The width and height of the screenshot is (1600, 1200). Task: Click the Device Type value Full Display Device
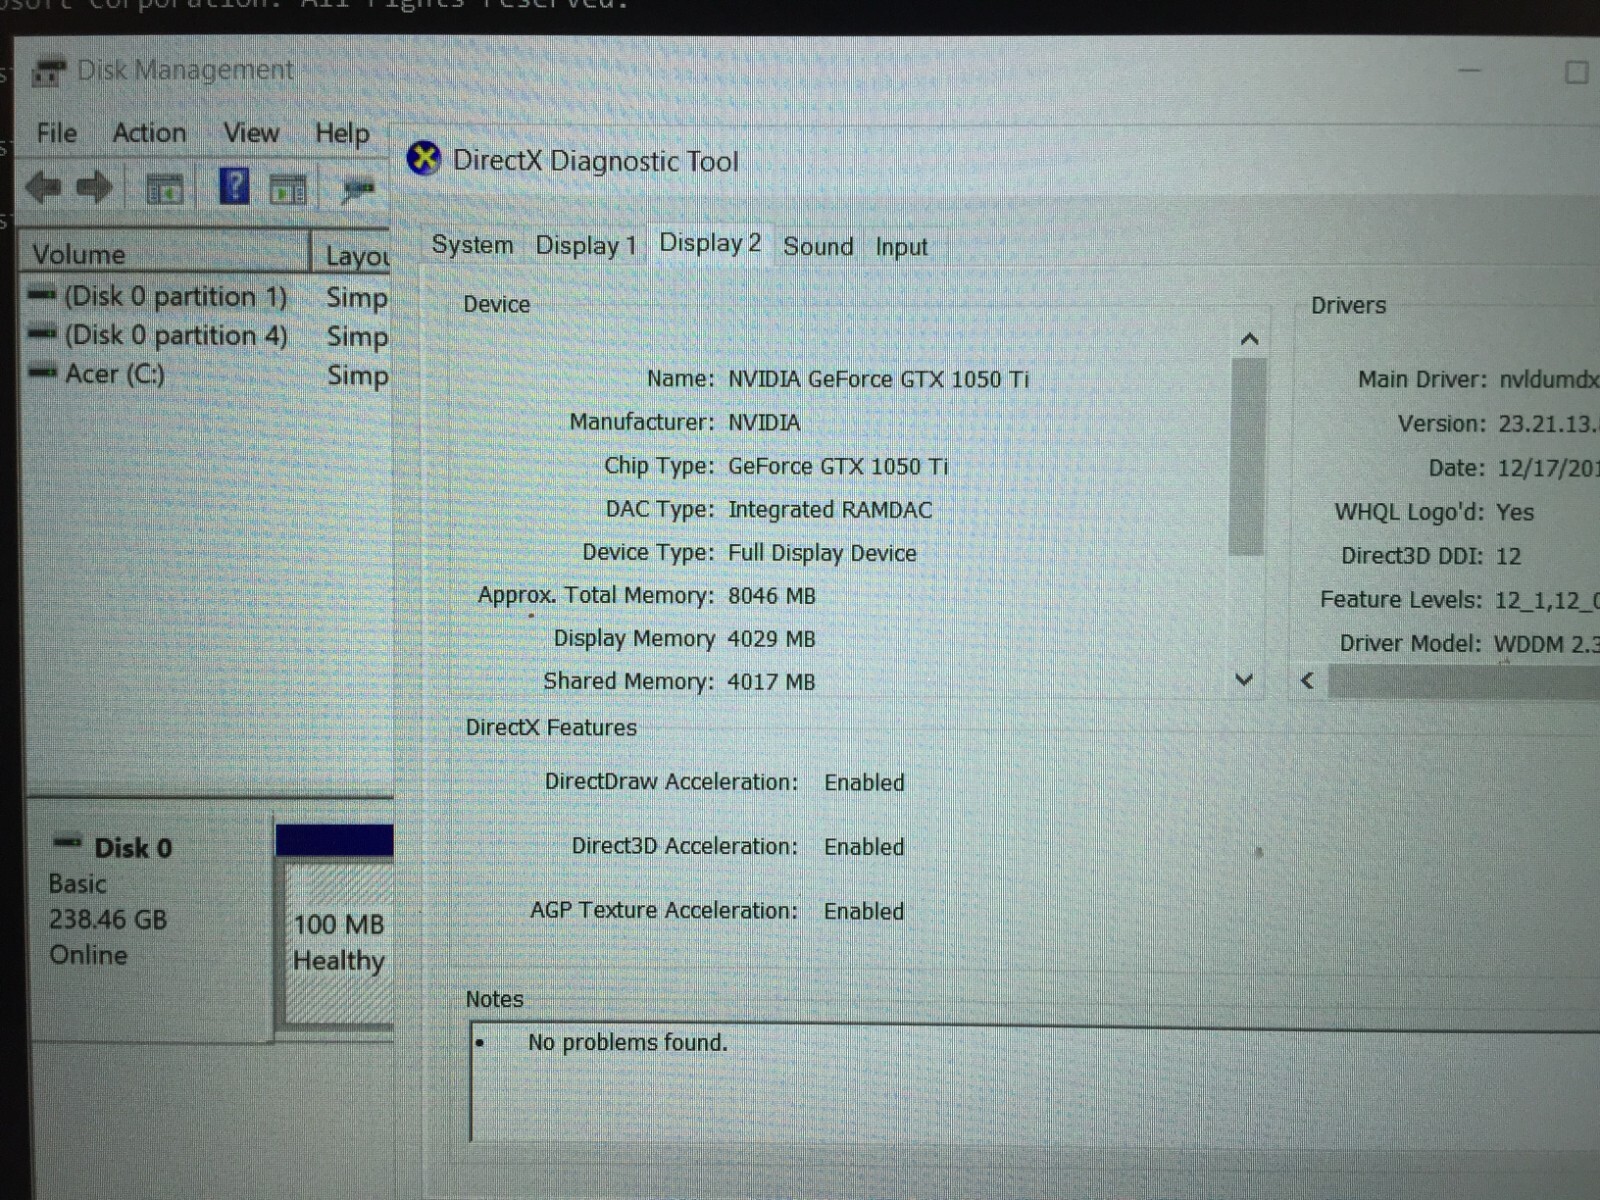(822, 553)
